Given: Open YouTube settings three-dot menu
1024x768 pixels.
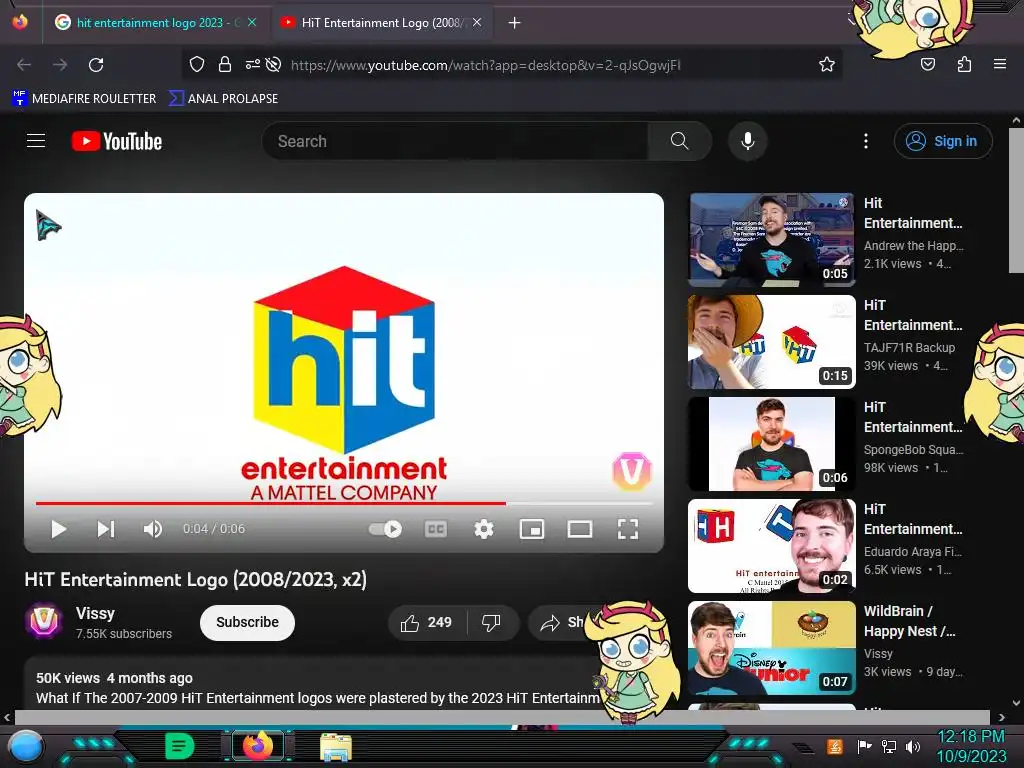Looking at the screenshot, I should 866,141.
